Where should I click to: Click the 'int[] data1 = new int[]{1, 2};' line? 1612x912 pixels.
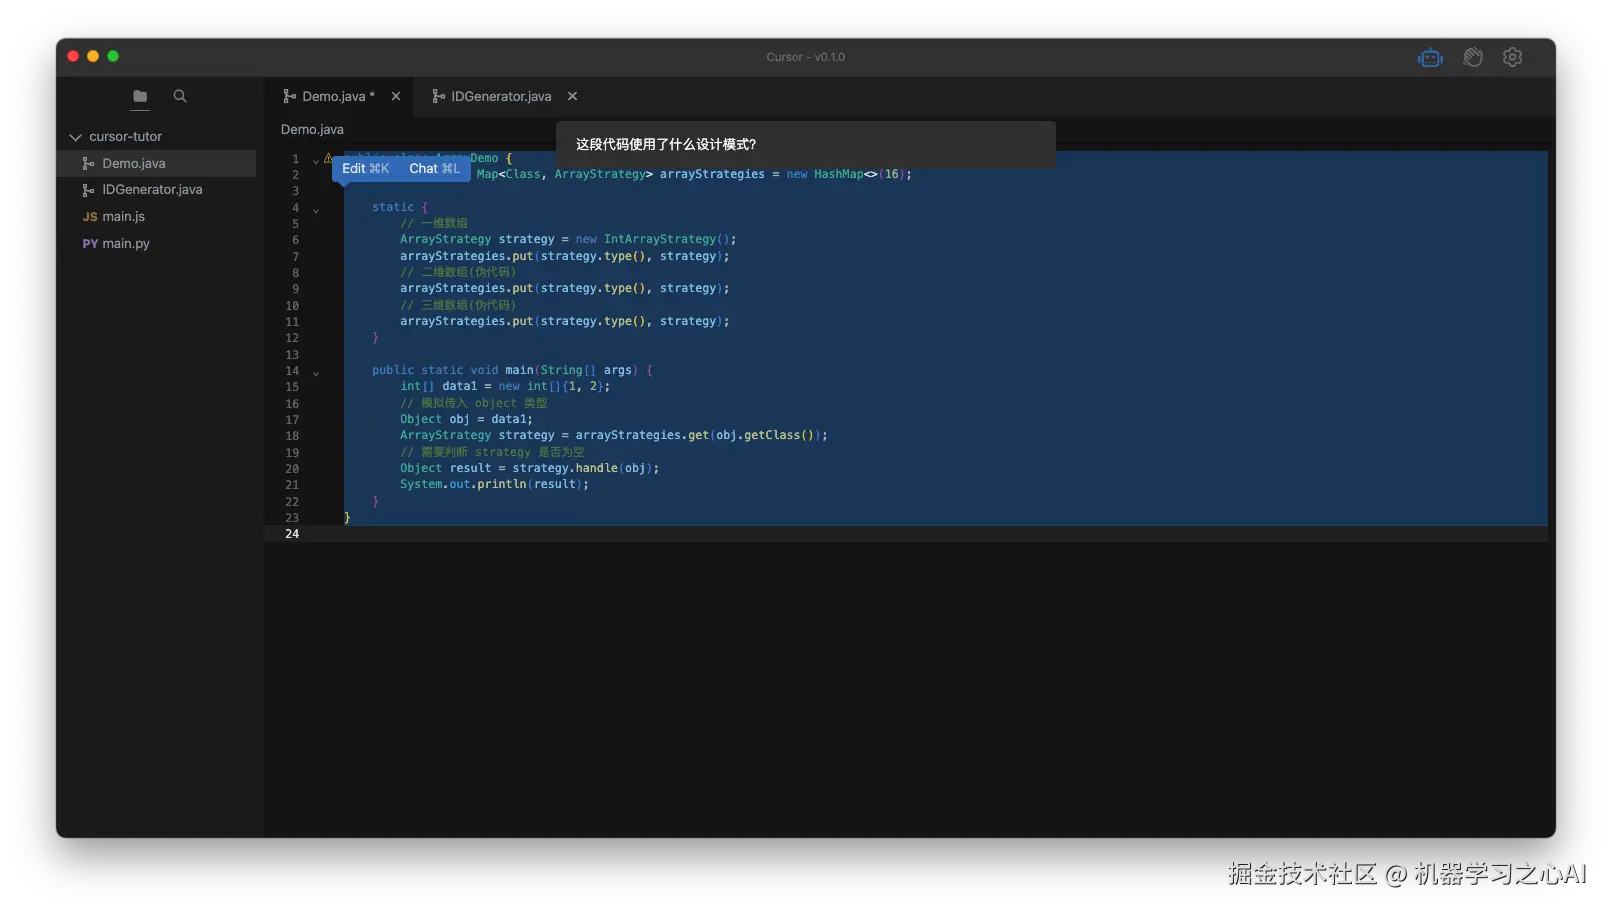coord(505,387)
